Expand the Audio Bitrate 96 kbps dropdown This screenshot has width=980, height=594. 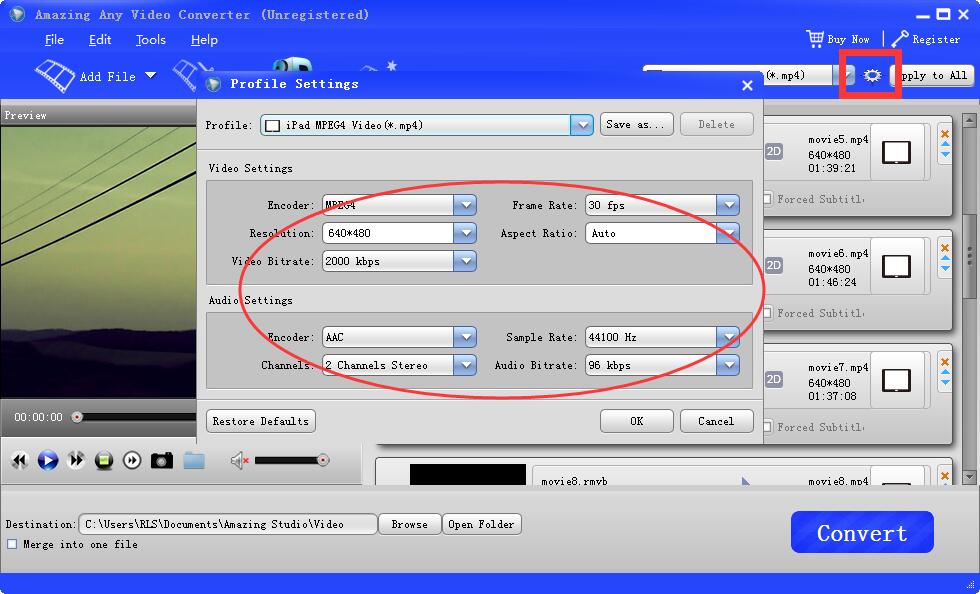pyautogui.click(x=728, y=365)
